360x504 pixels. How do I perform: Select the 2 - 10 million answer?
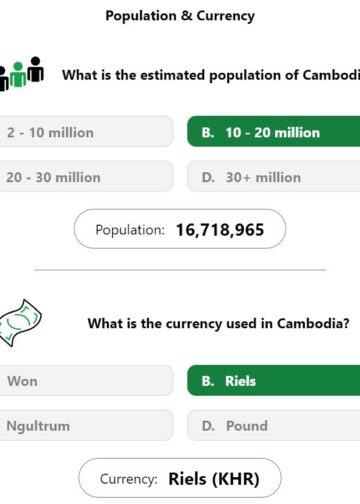pos(86,132)
